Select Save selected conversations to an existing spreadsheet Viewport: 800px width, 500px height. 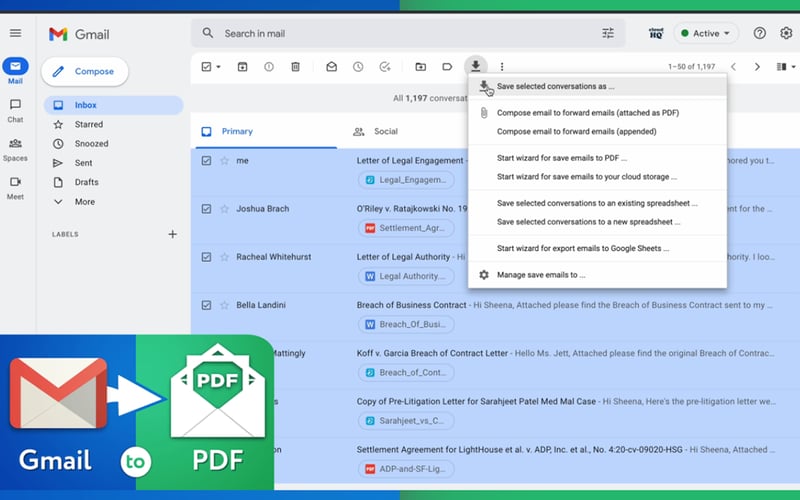point(597,203)
